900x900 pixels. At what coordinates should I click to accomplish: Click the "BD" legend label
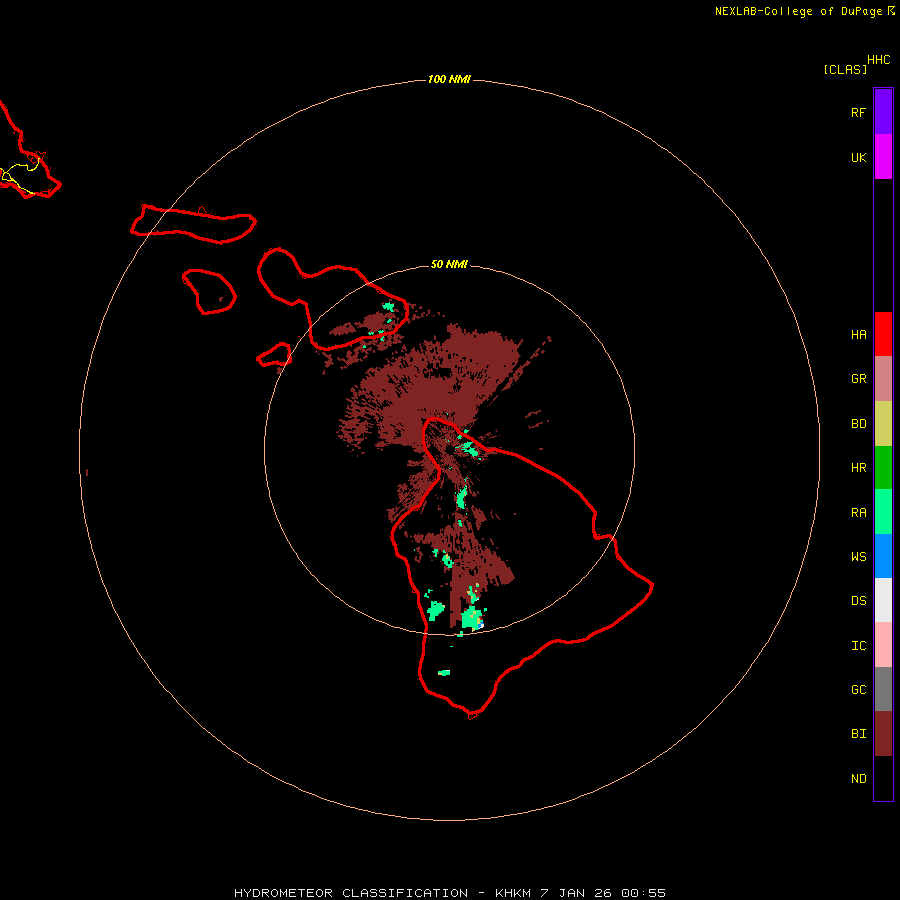click(x=858, y=424)
